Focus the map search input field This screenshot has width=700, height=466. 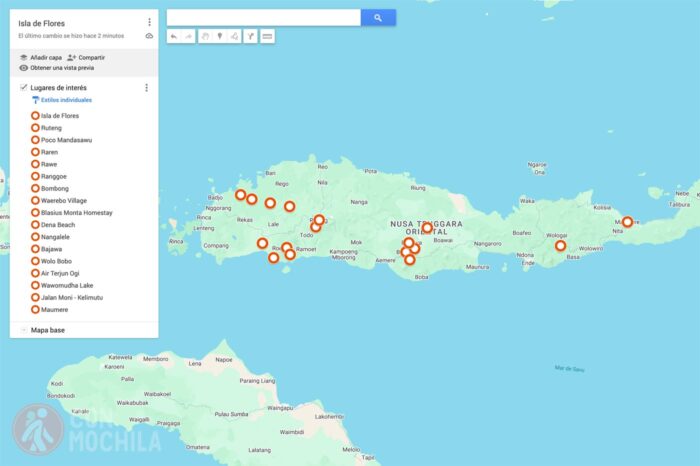click(x=264, y=18)
